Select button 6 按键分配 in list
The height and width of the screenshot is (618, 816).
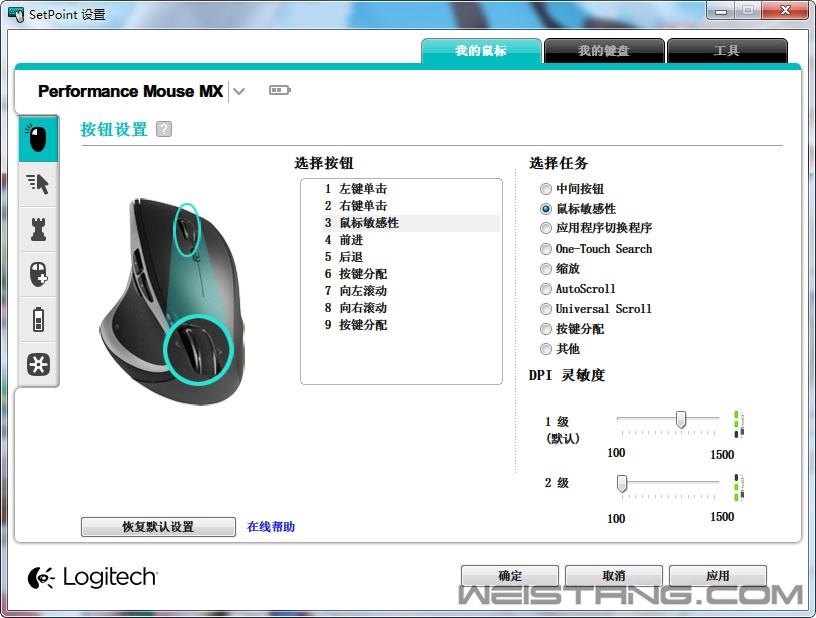click(x=411, y=274)
